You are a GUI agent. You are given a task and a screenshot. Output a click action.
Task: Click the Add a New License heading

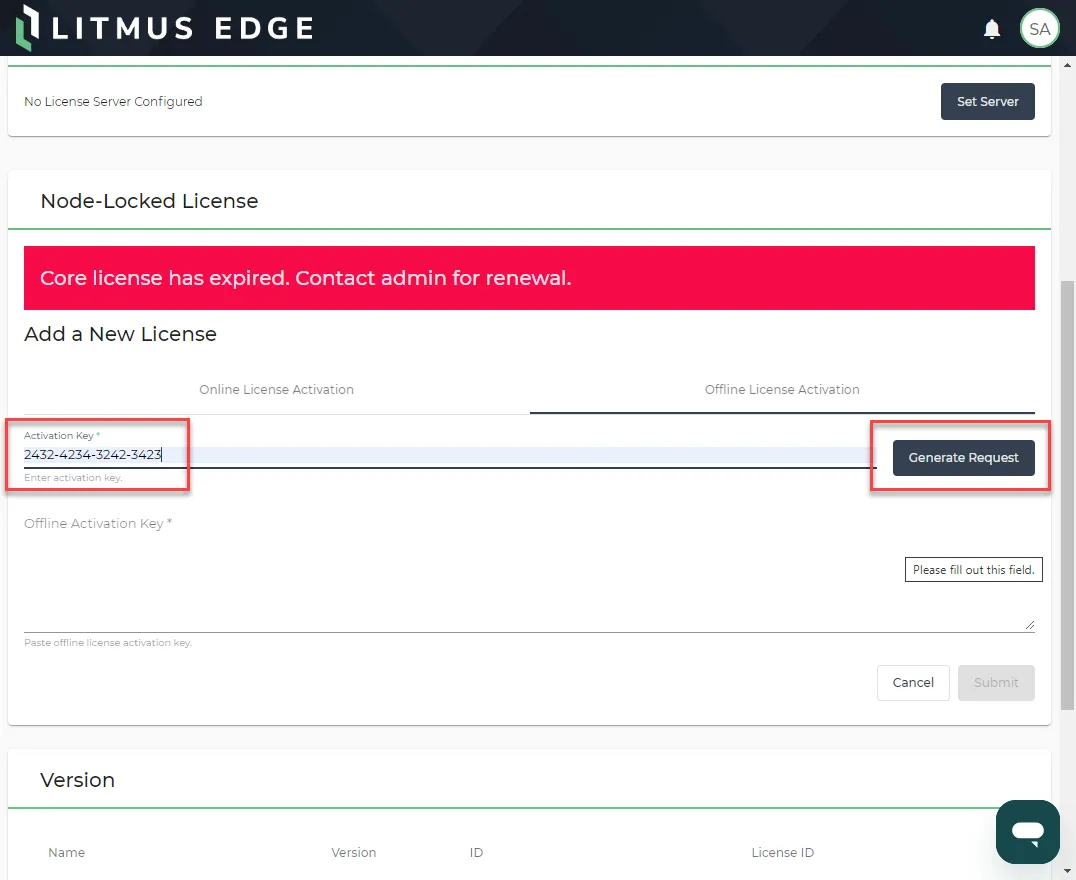pyautogui.click(x=120, y=334)
